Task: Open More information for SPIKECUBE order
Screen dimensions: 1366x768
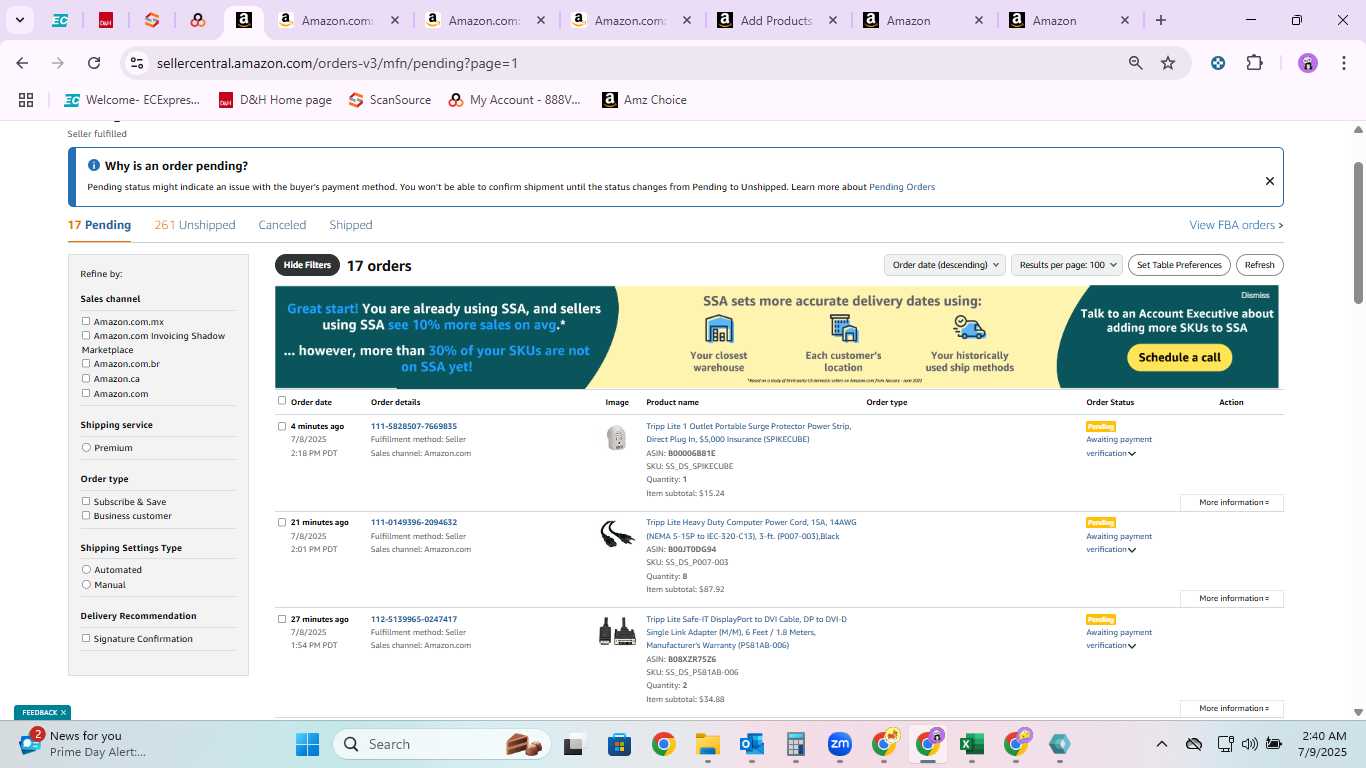Action: tap(1232, 502)
